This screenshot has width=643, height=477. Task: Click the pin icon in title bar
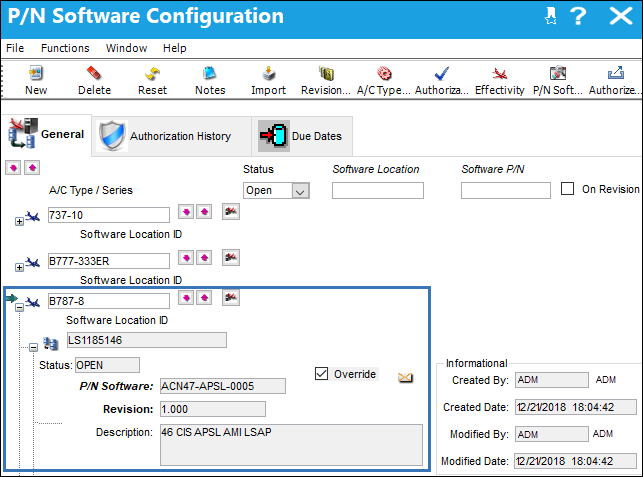pyautogui.click(x=550, y=16)
